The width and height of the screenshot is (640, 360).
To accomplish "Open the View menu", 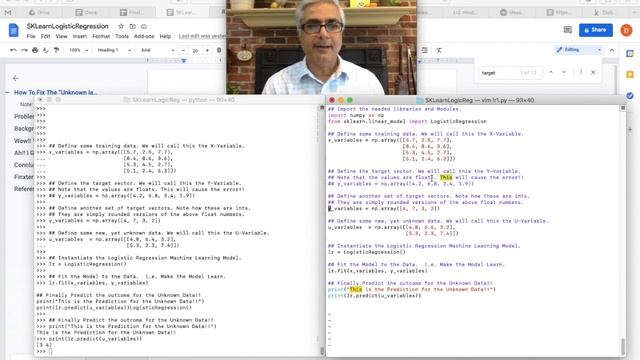I will point(61,36).
